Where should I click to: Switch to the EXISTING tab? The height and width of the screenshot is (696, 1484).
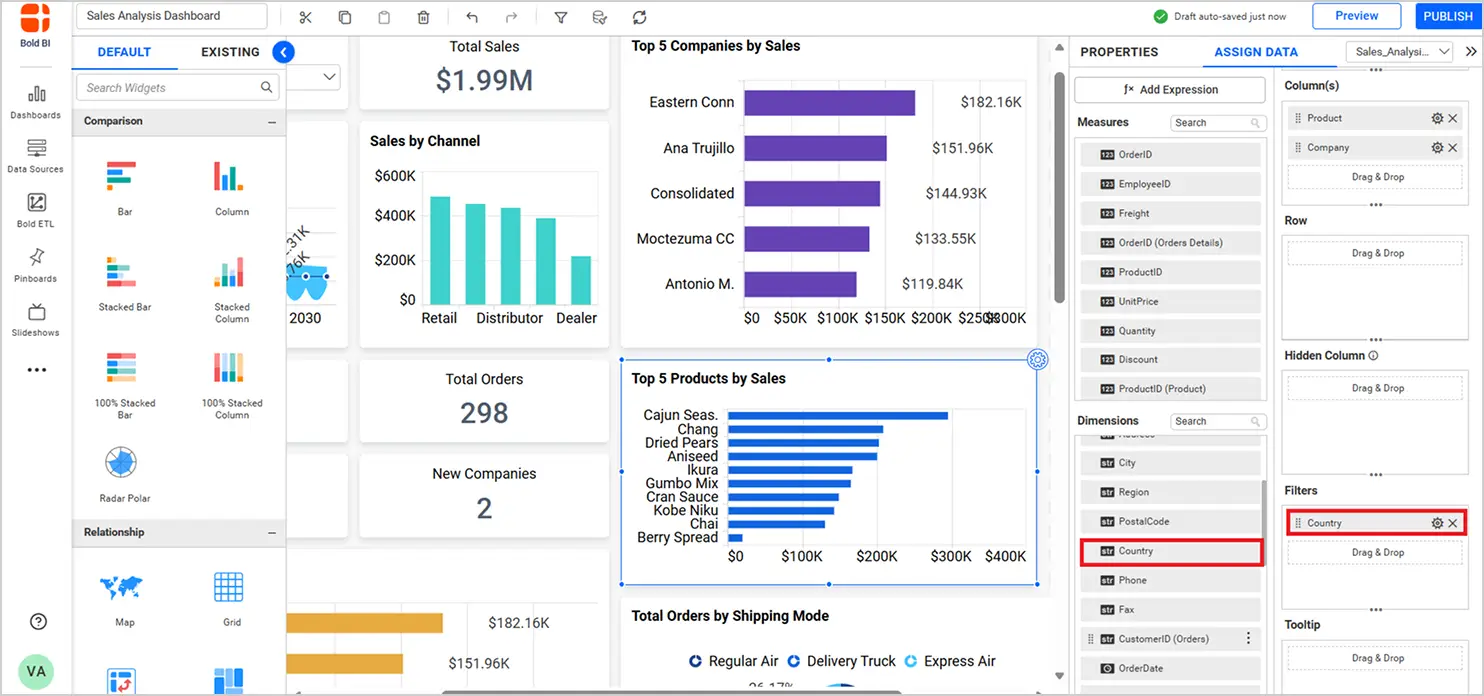[x=230, y=52]
